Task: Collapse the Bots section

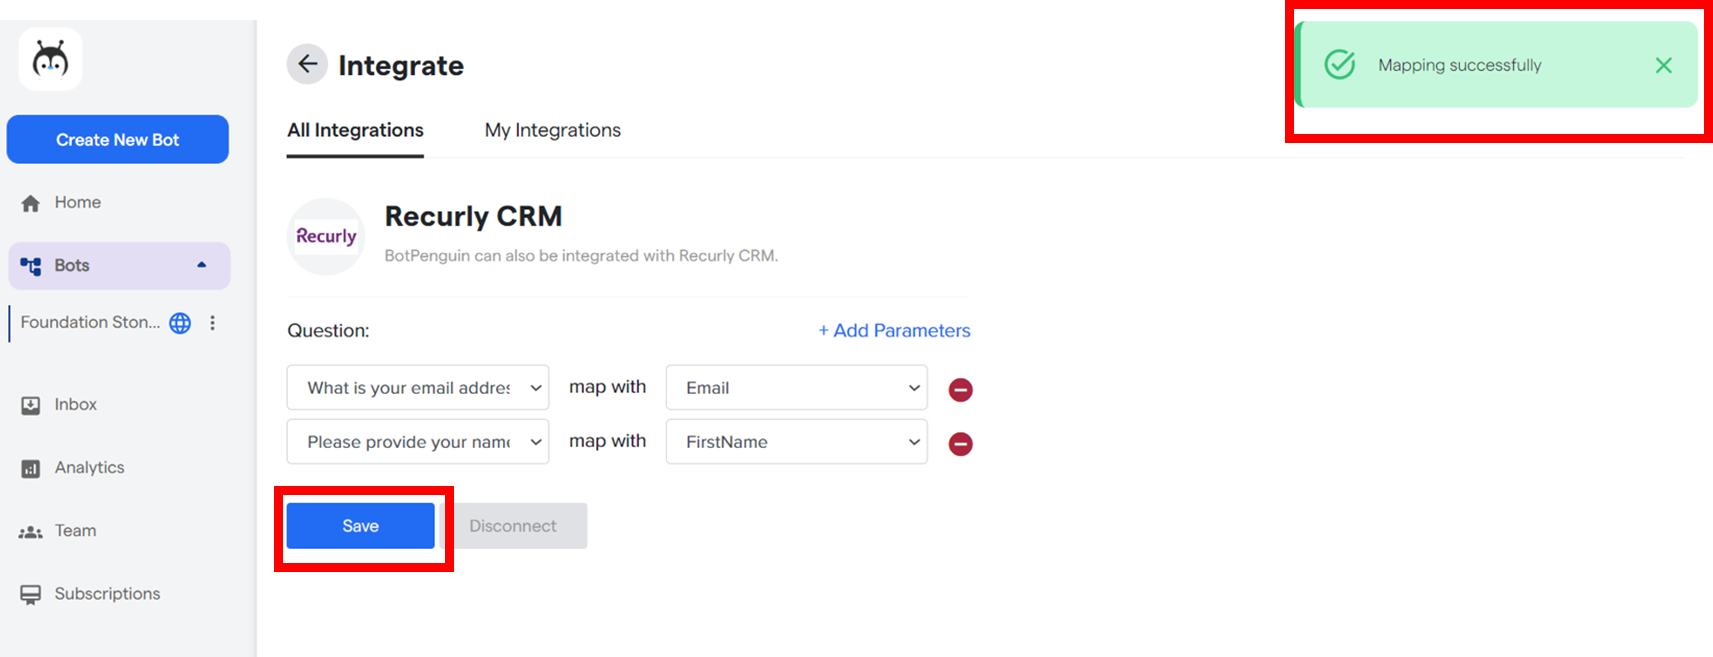Action: [x=201, y=266]
